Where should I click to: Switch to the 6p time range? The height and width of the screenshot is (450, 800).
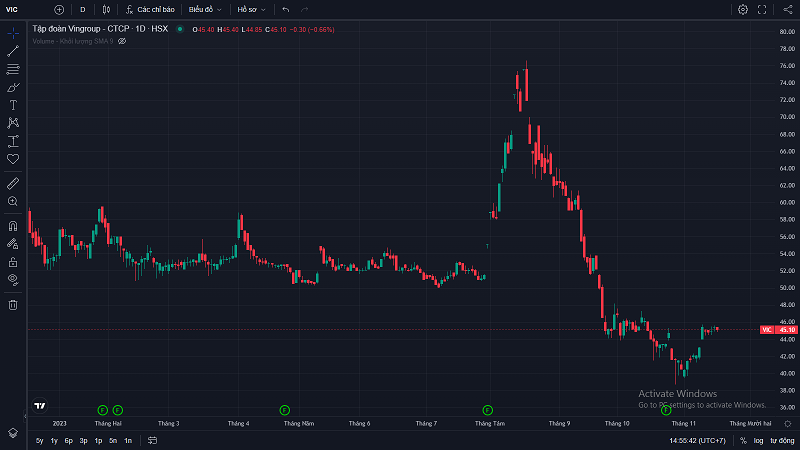pos(69,441)
